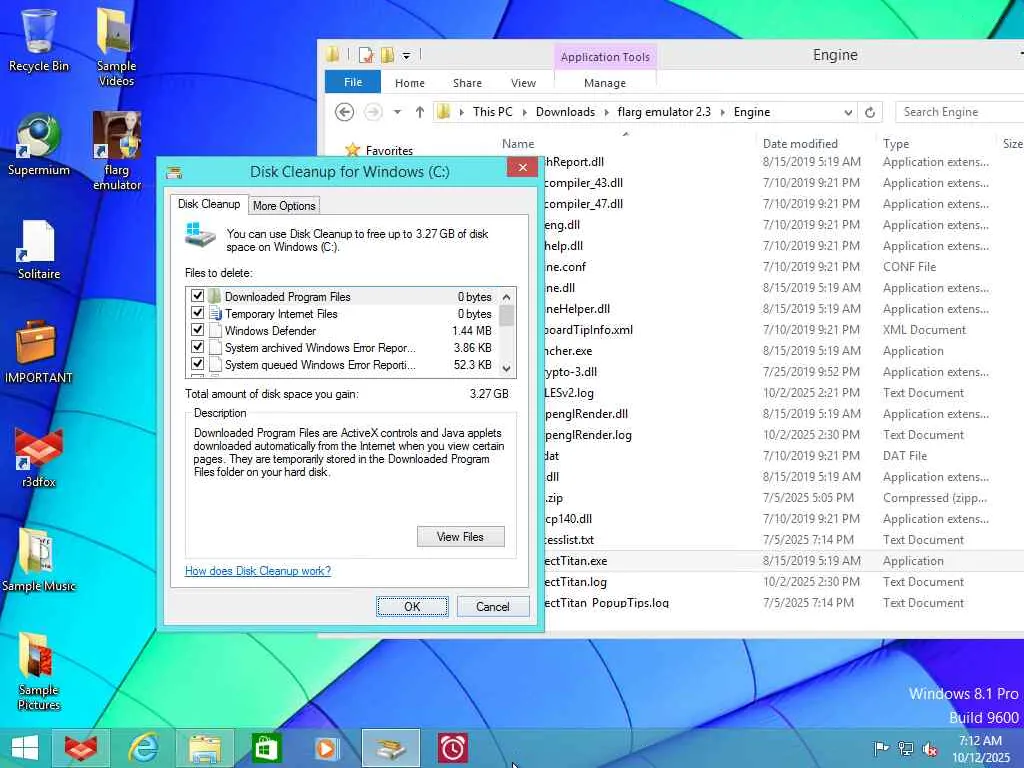Launch the Supermium browser shortcut
The height and width of the screenshot is (768, 1024).
point(39,144)
